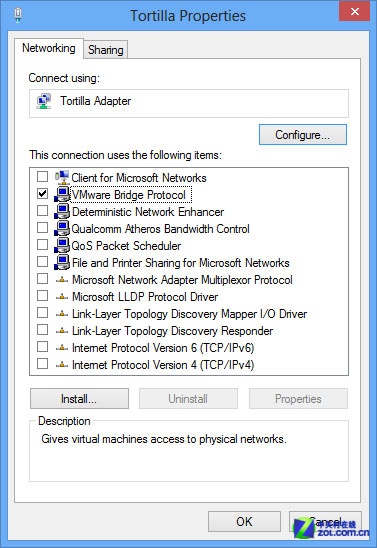Image resolution: width=377 pixels, height=548 pixels.
Task: Select the File and Printer Sharing icon
Action: pyautogui.click(x=62, y=262)
